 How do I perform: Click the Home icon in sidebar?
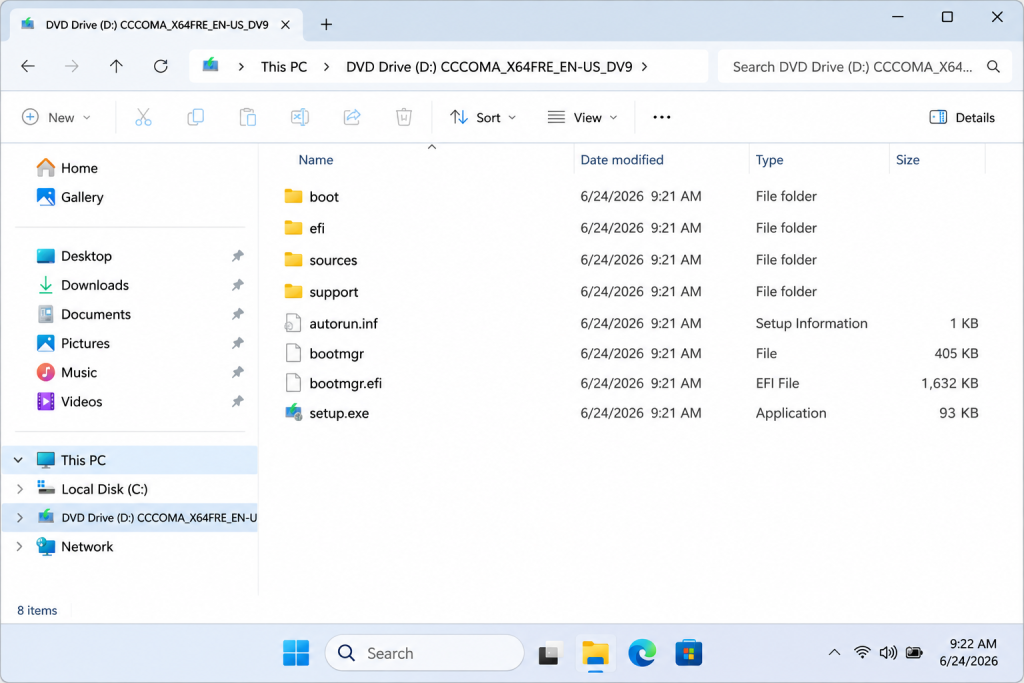coord(46,168)
